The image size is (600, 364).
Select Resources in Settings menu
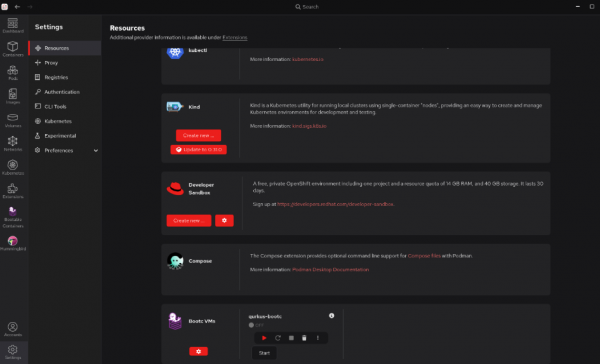(65, 48)
